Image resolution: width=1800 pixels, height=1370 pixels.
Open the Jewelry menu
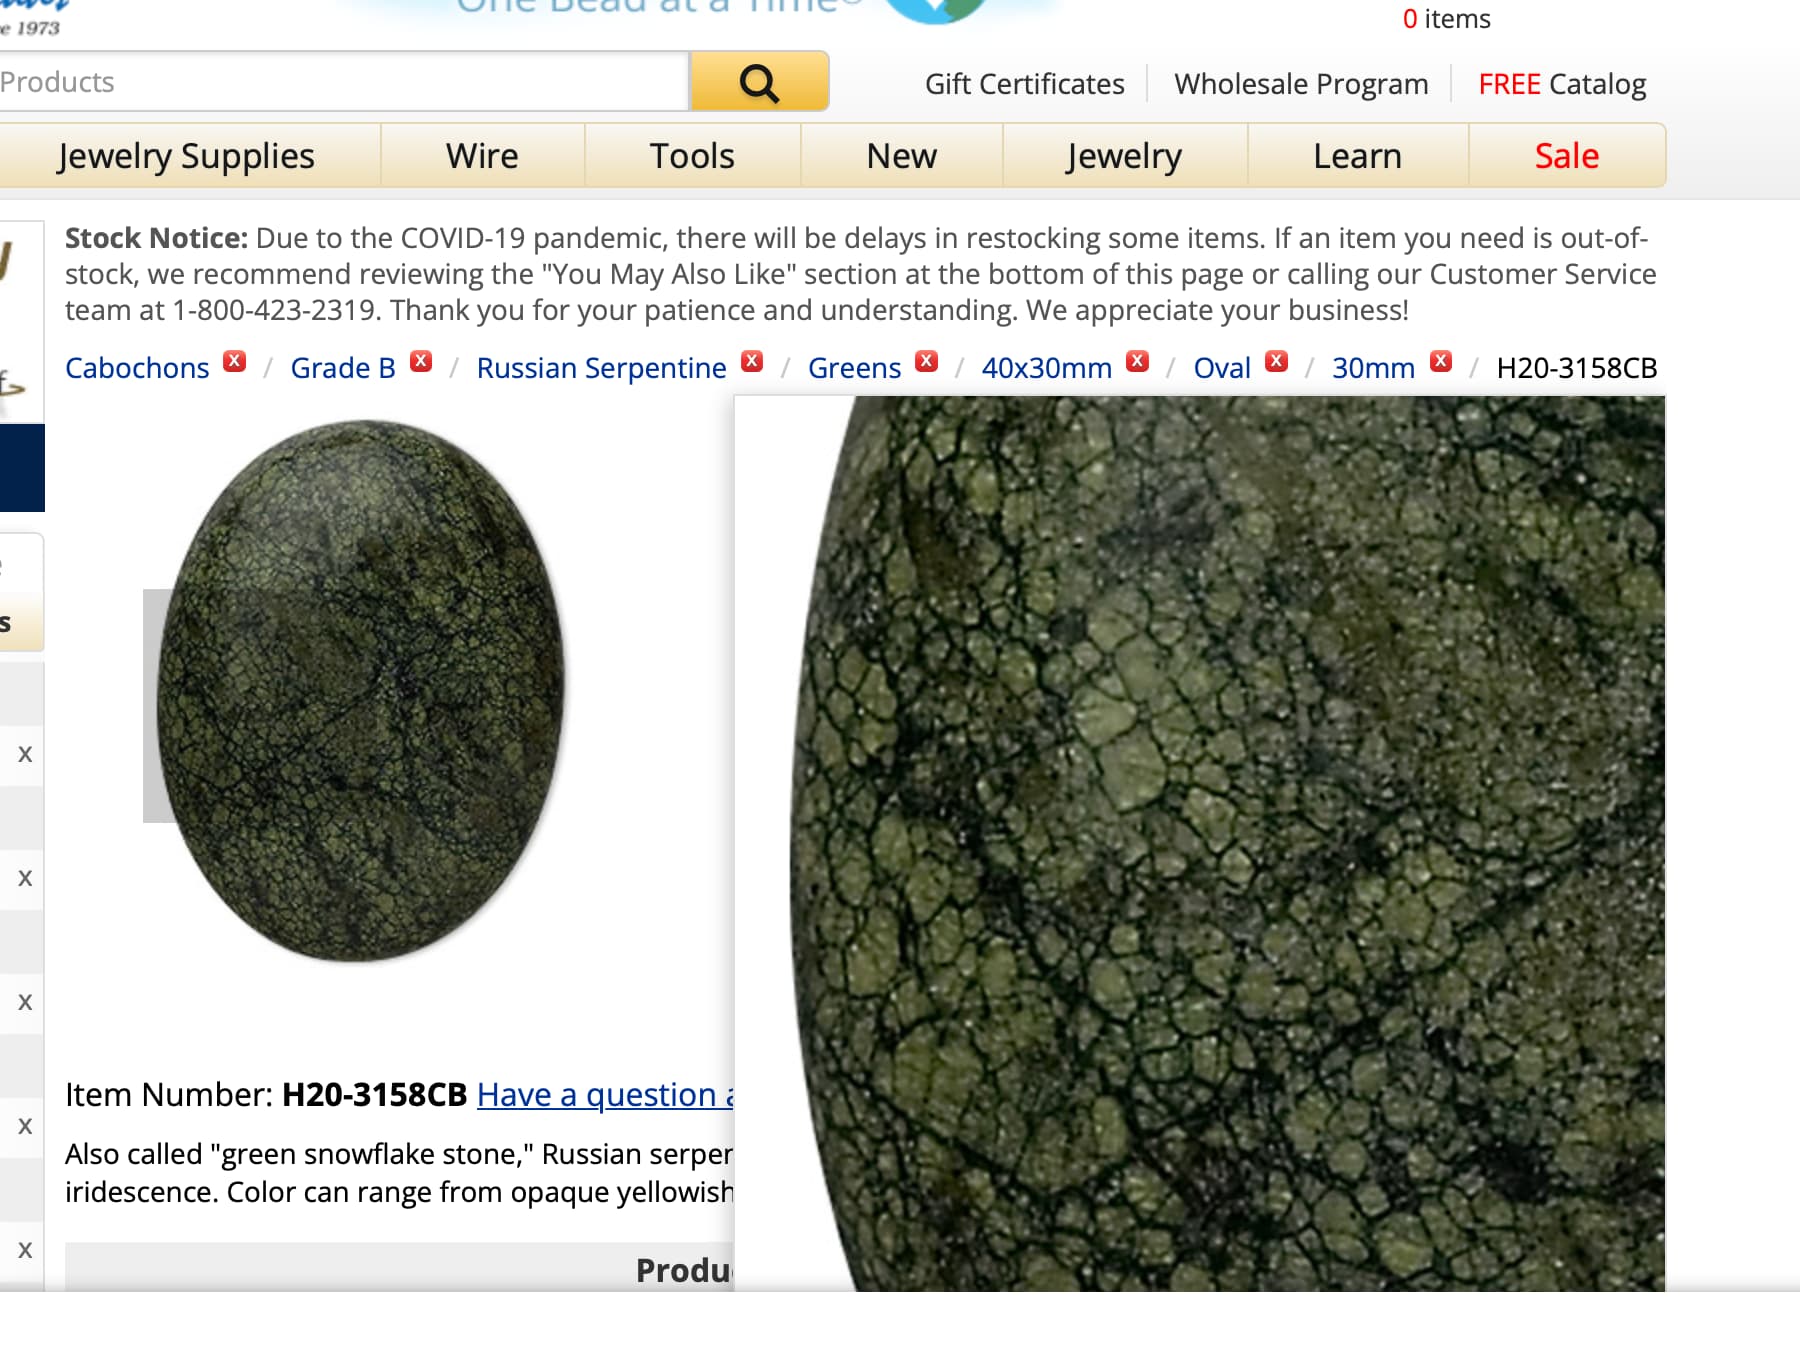click(x=1124, y=156)
